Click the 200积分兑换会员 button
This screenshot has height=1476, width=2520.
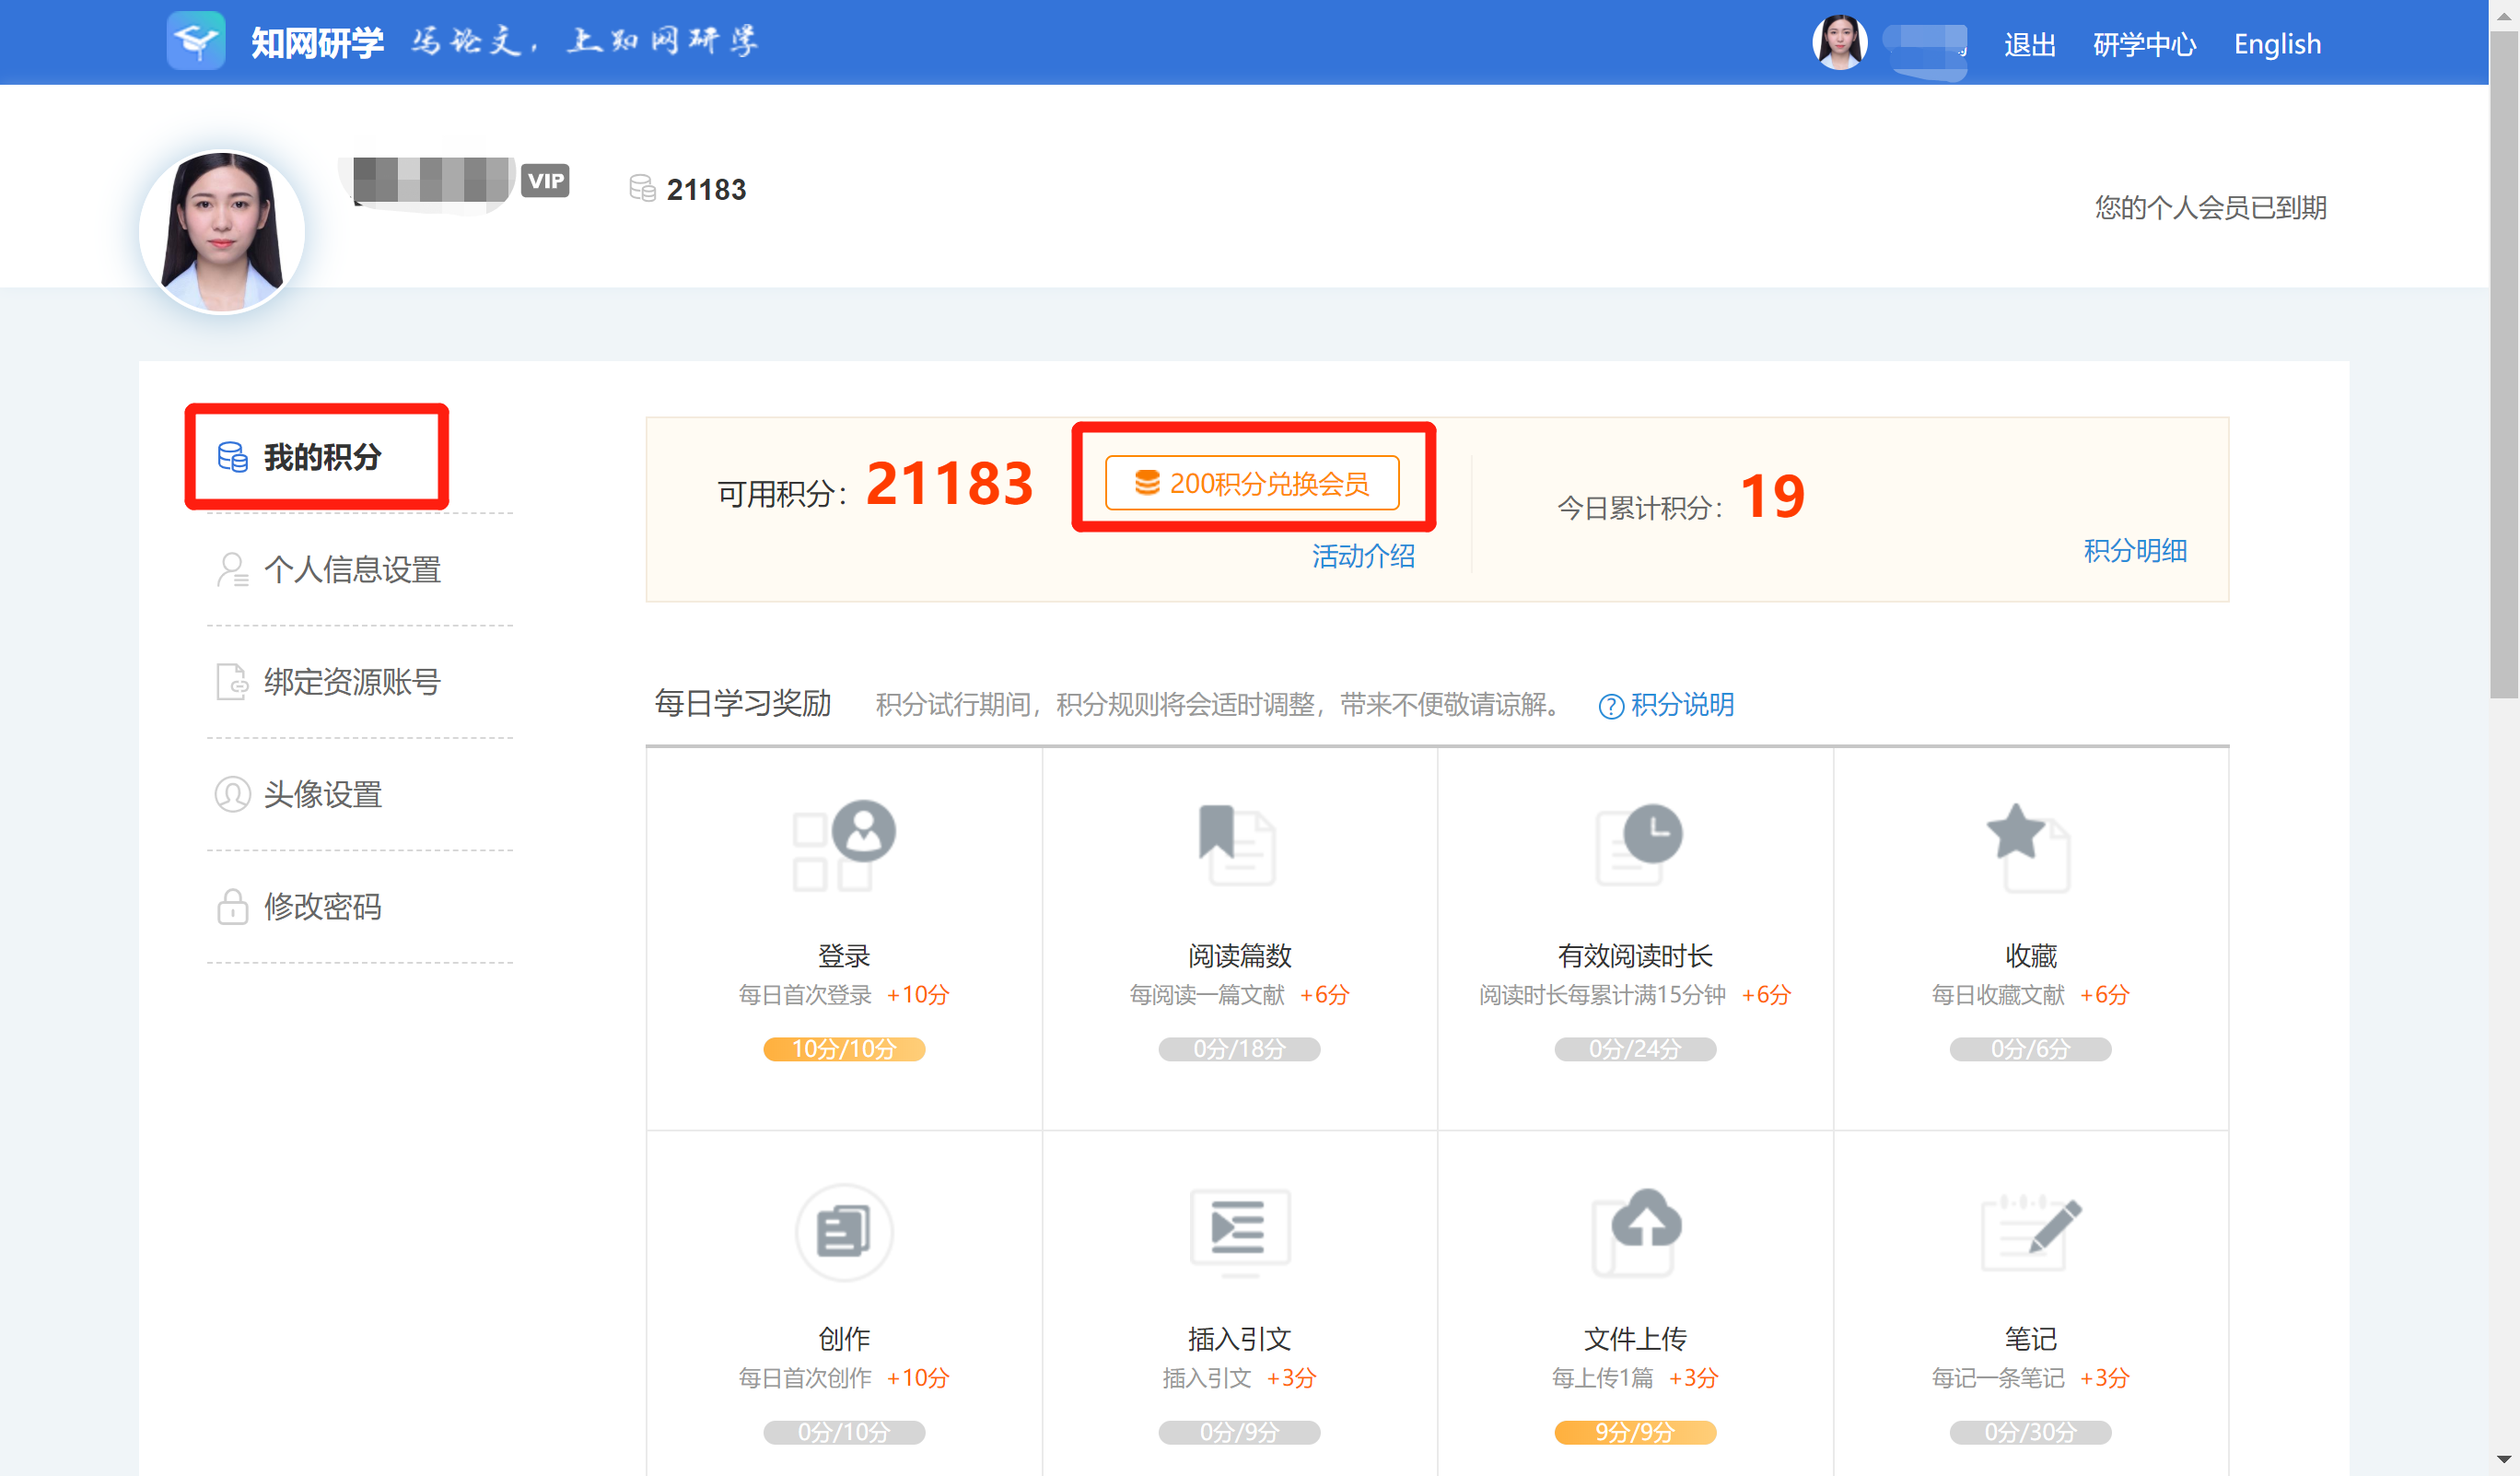coord(1252,484)
